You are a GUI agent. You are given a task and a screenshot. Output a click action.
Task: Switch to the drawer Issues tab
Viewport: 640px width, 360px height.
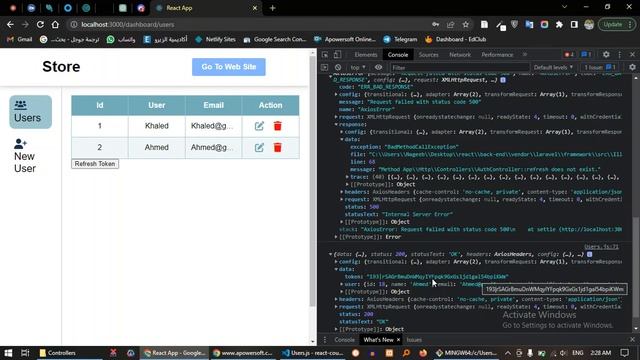pyautogui.click(x=414, y=340)
